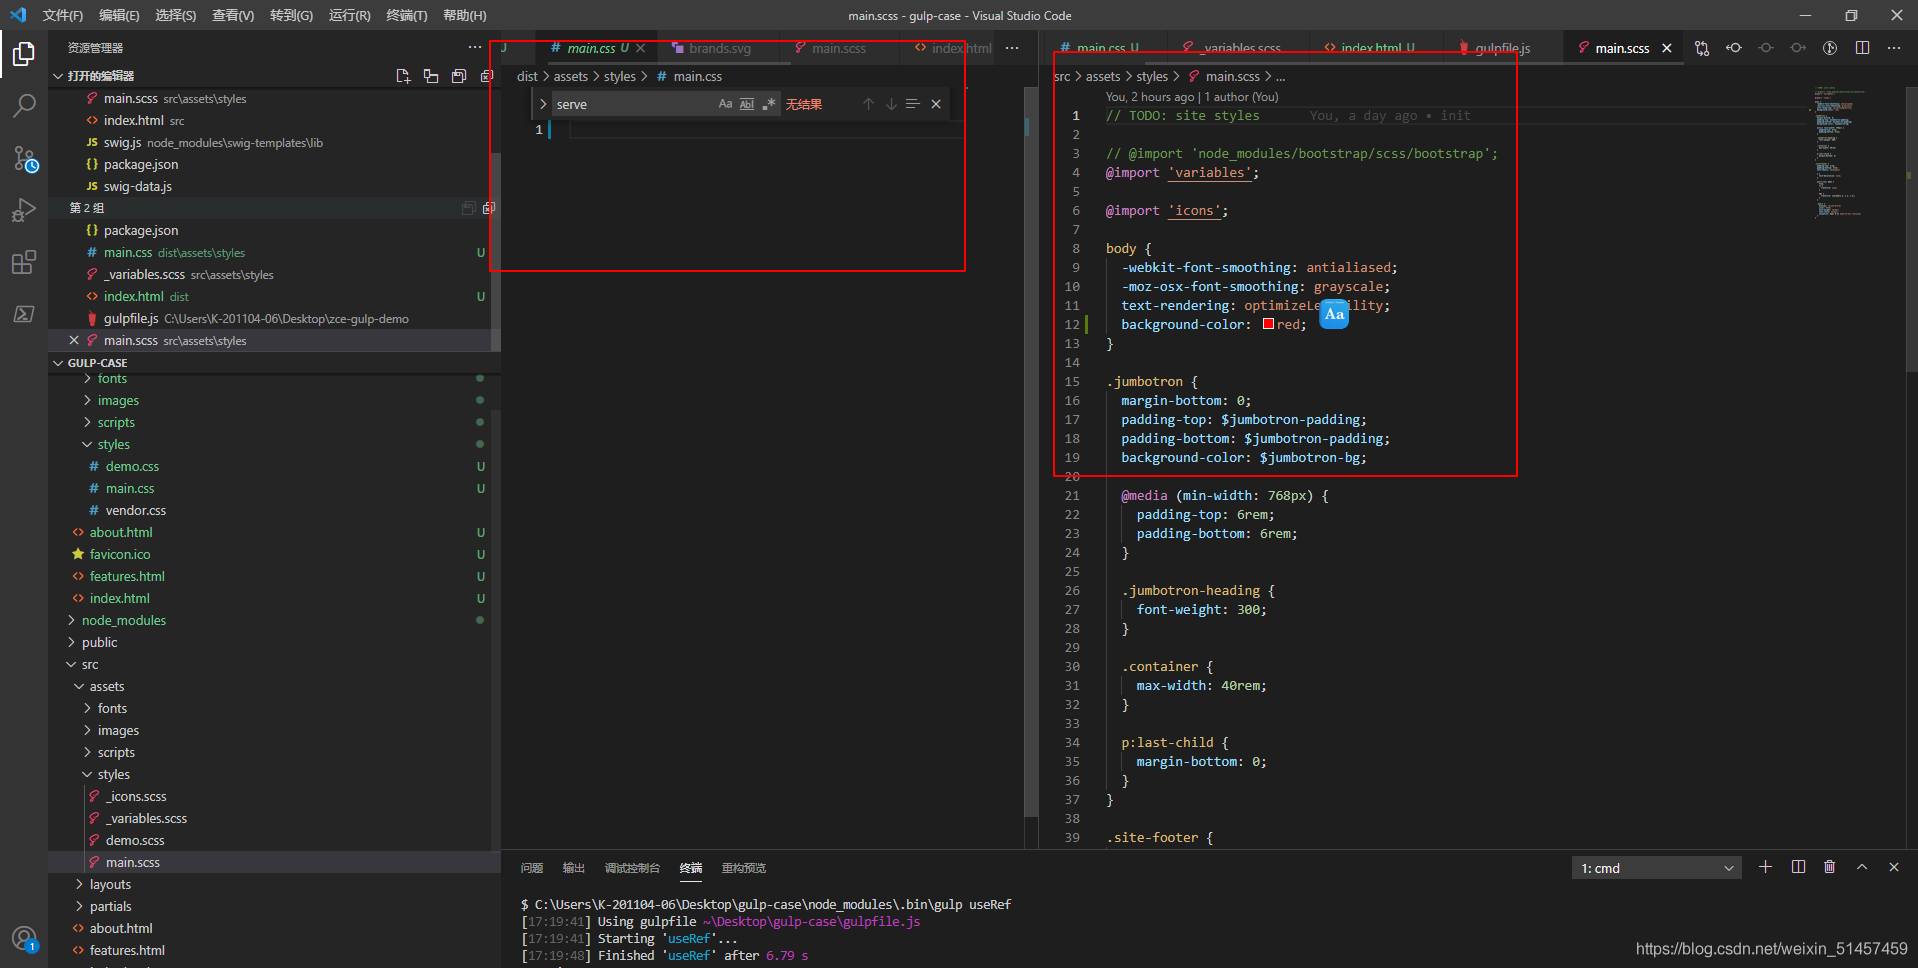Close the active main.scss tab
This screenshot has height=968, width=1918.
1667,48
